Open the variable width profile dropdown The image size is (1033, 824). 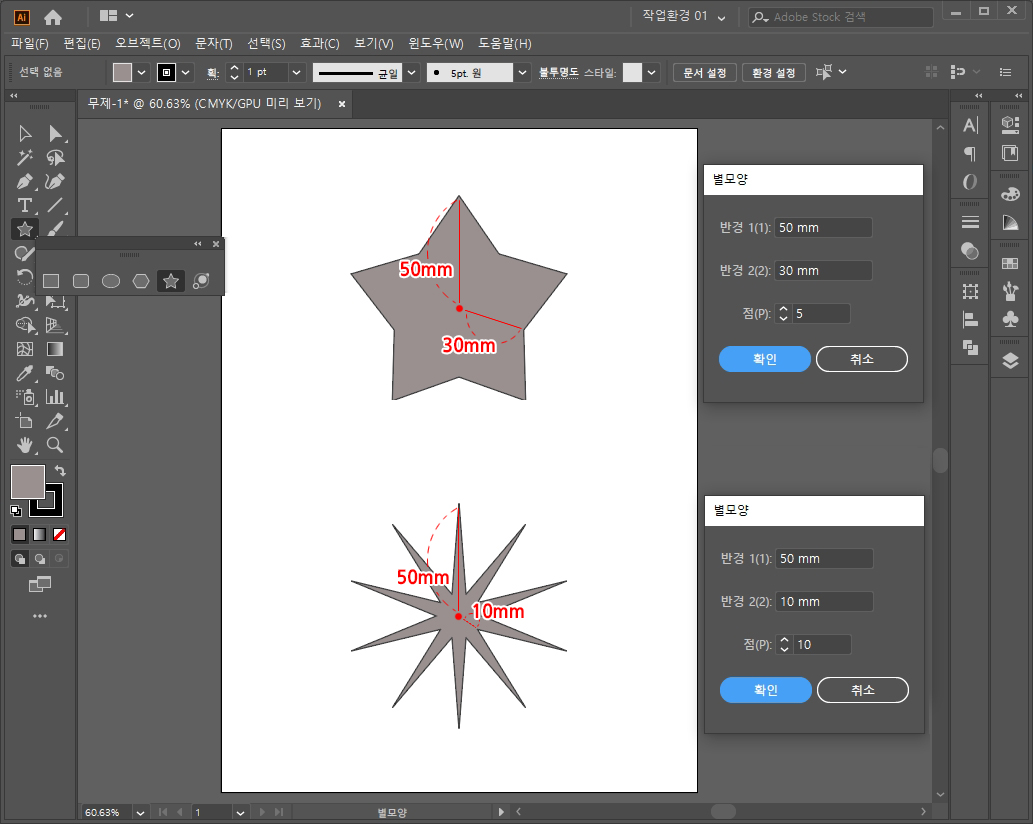[x=412, y=72]
